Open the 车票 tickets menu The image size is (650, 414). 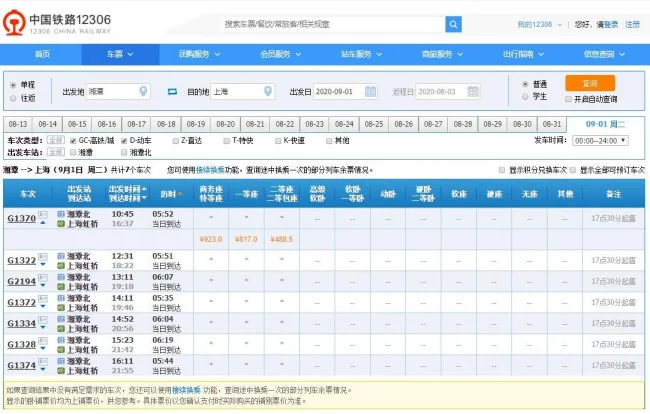coord(120,54)
